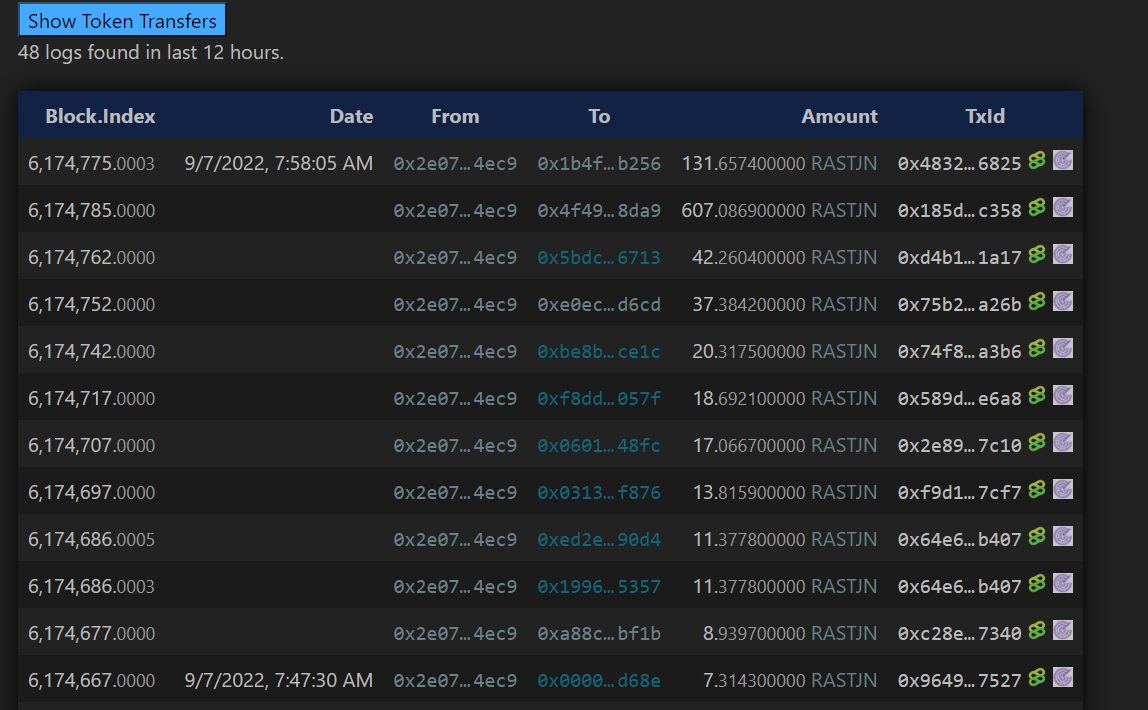
Task: Click block index 6,174,785.0000
Action: pos(92,210)
